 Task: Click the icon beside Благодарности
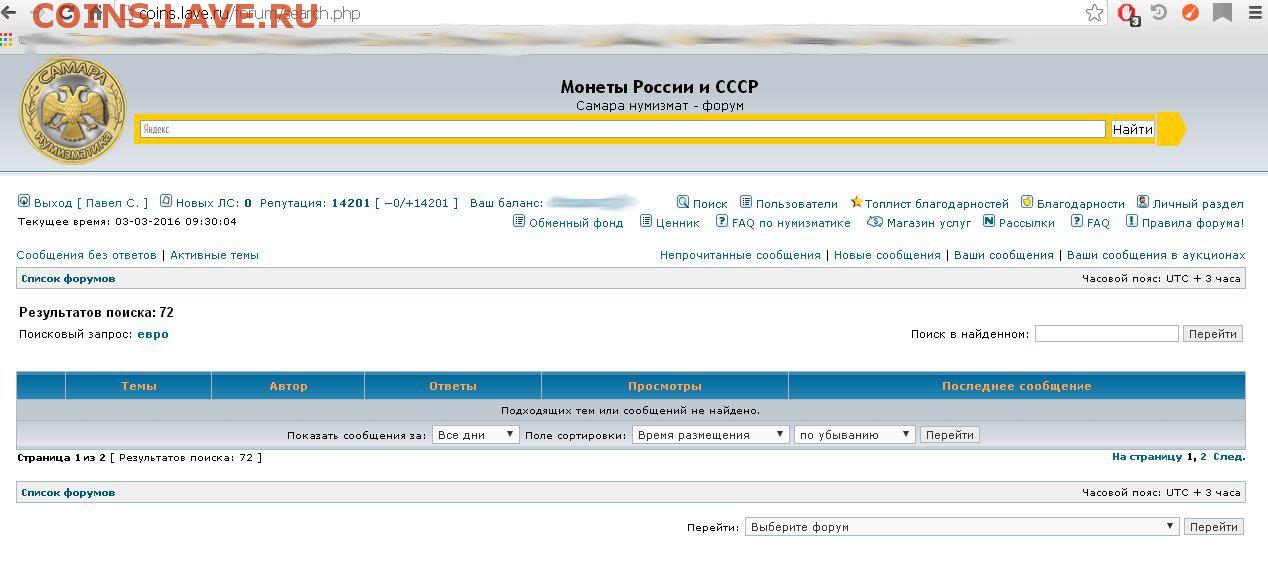[1027, 202]
